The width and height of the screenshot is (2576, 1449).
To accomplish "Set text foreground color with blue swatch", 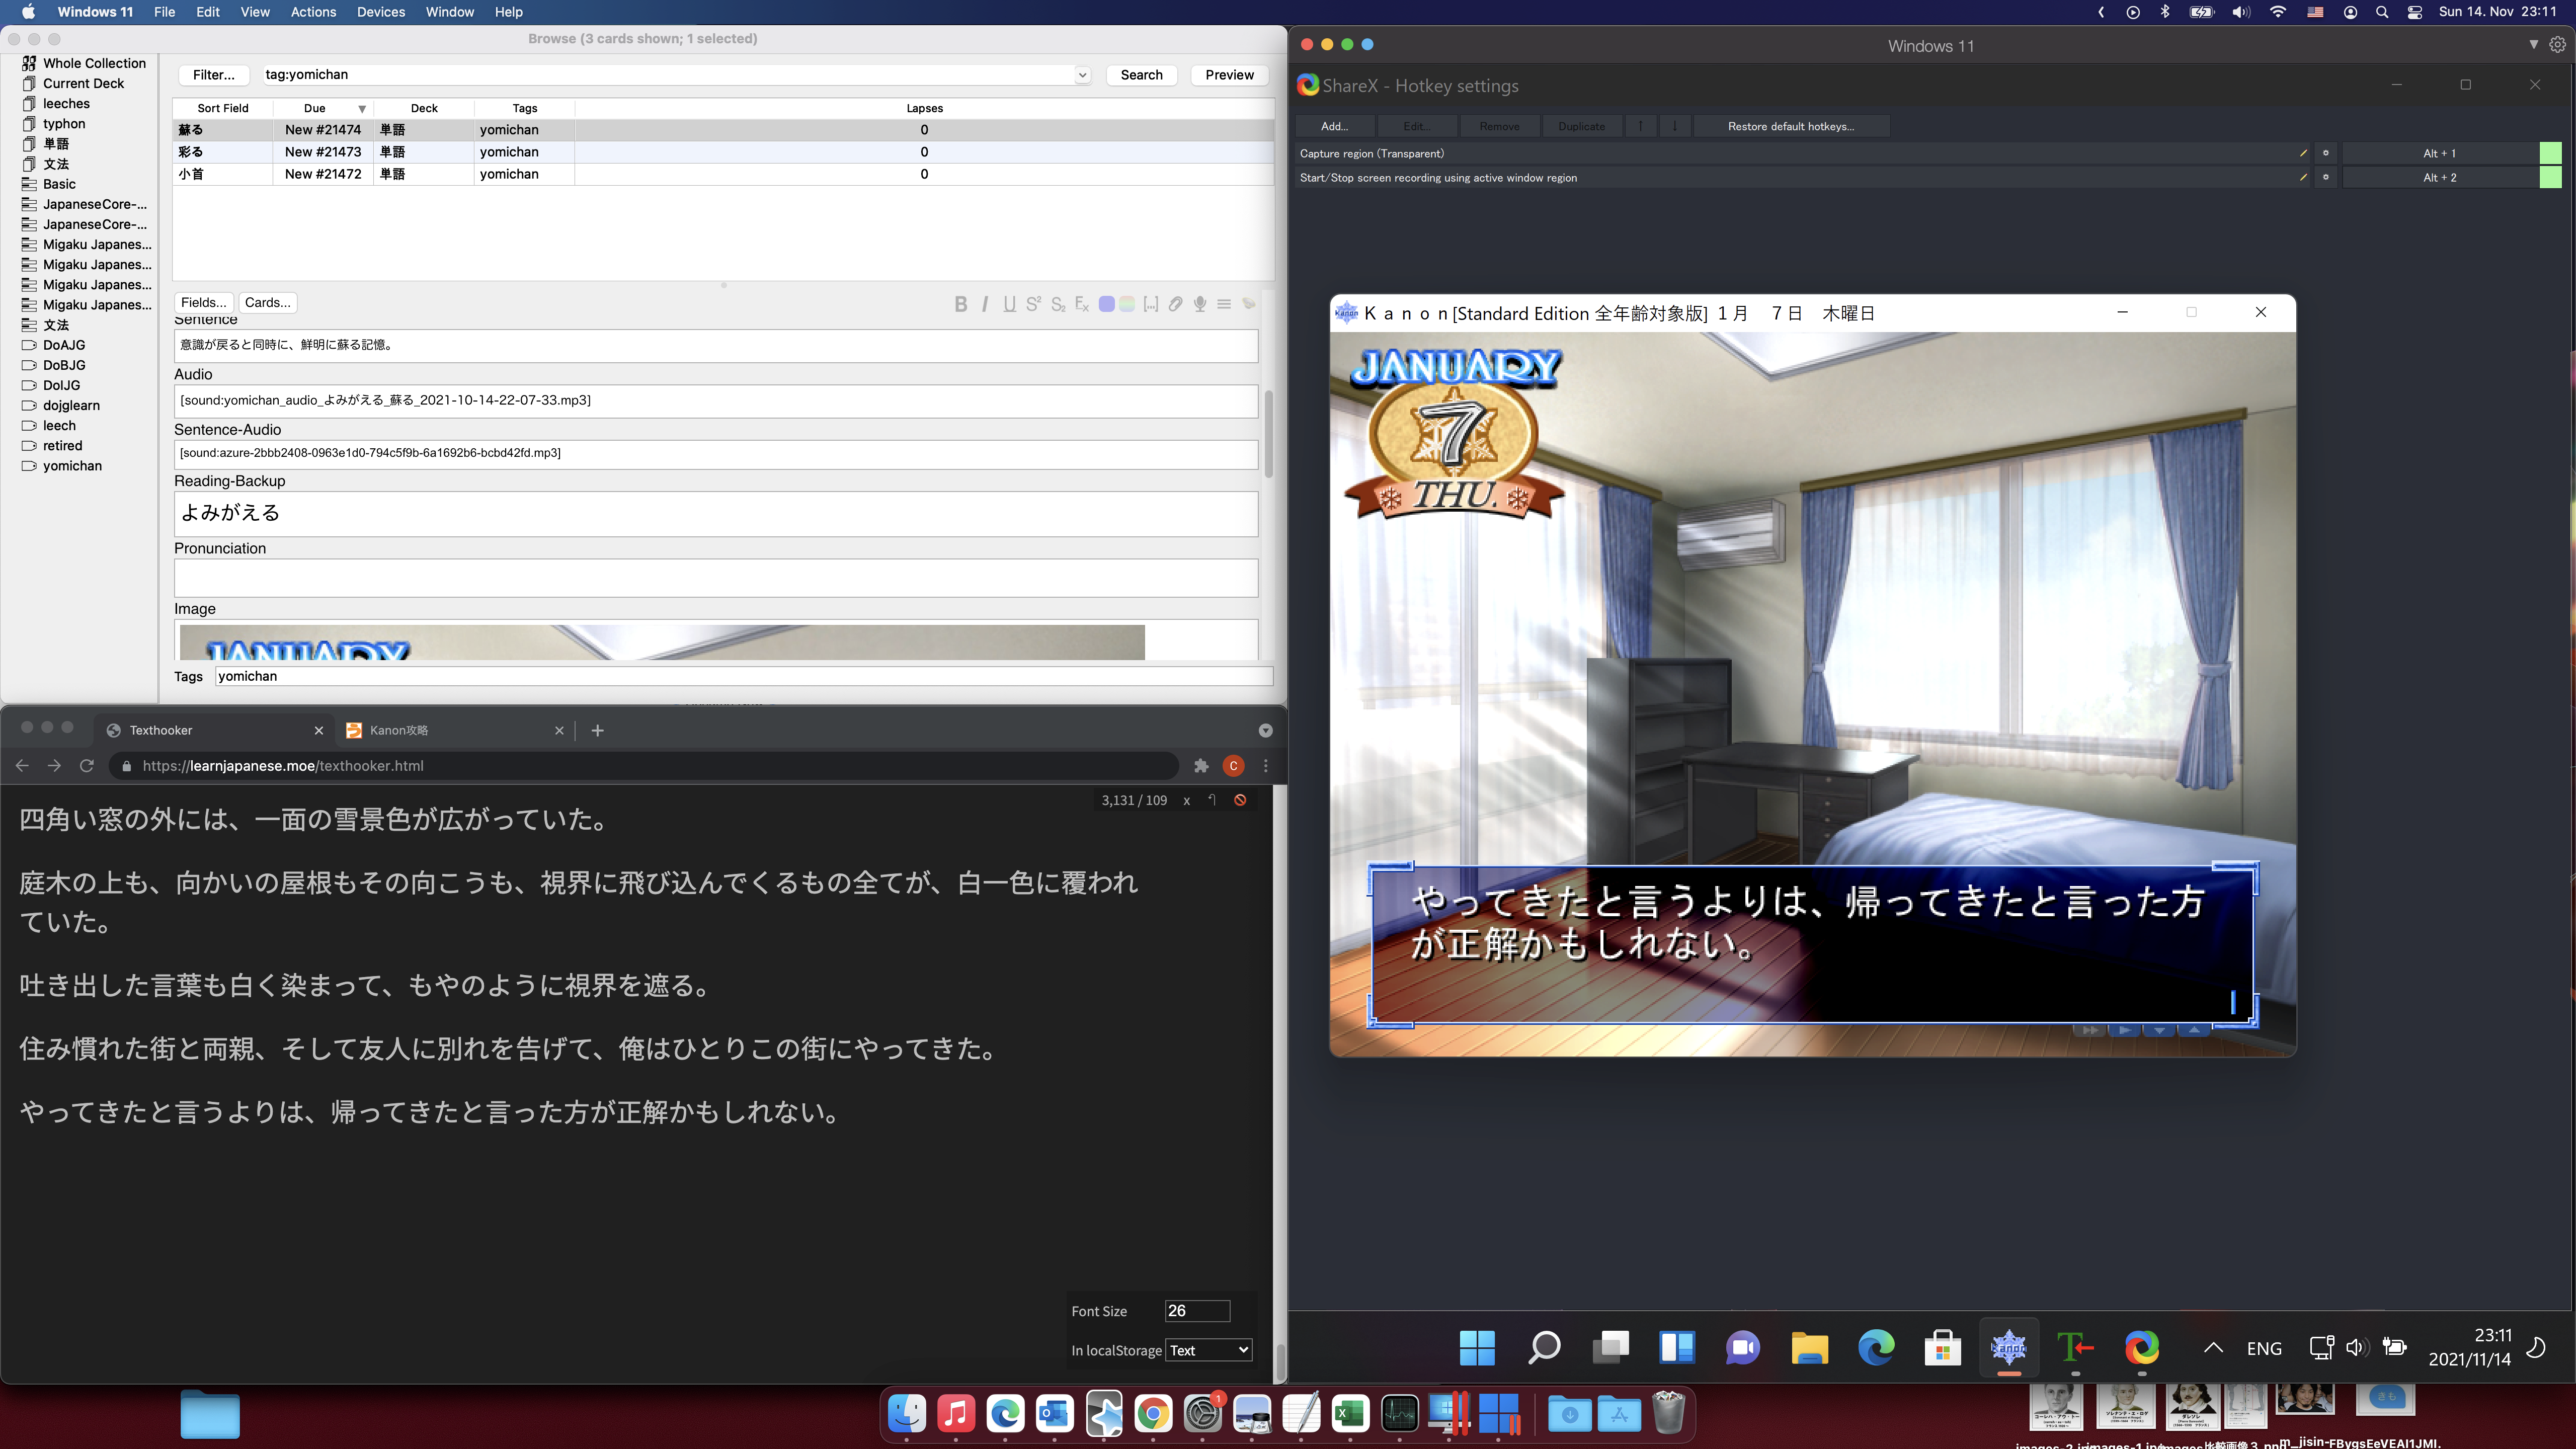I will pos(1106,304).
